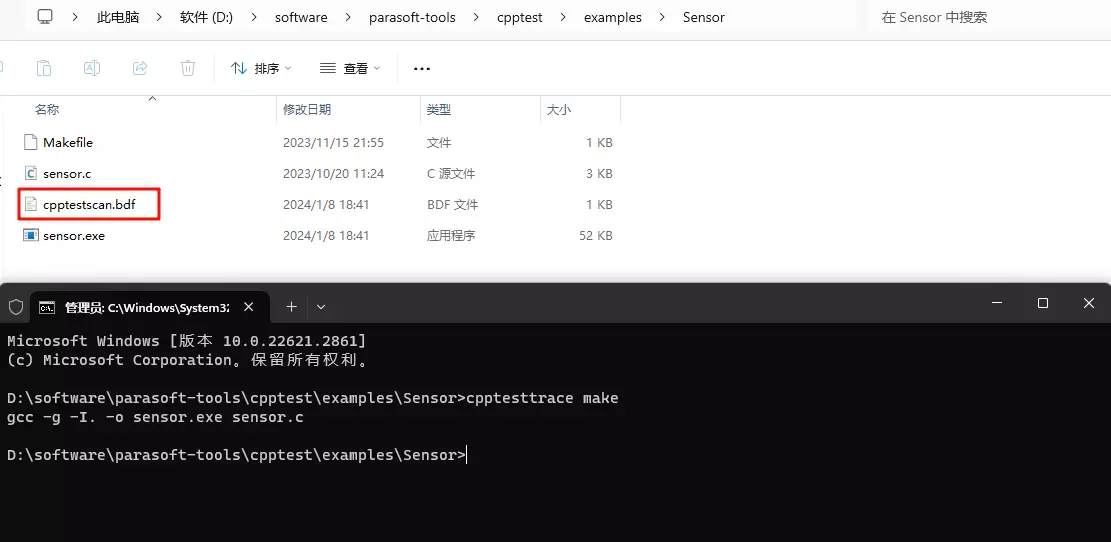Sort files by 名称 column header
Viewport: 1111px width, 542px height.
click(47, 109)
